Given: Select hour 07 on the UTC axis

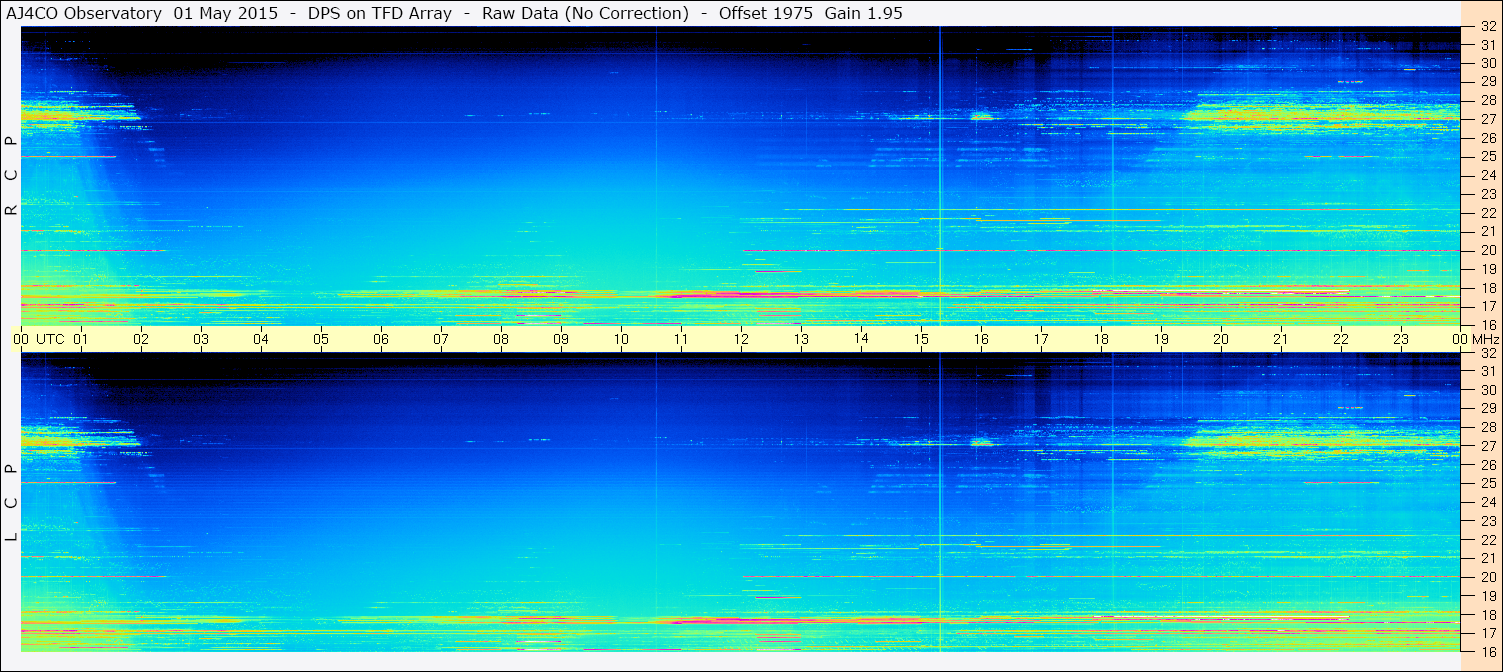Looking at the screenshot, I should pos(441,339).
